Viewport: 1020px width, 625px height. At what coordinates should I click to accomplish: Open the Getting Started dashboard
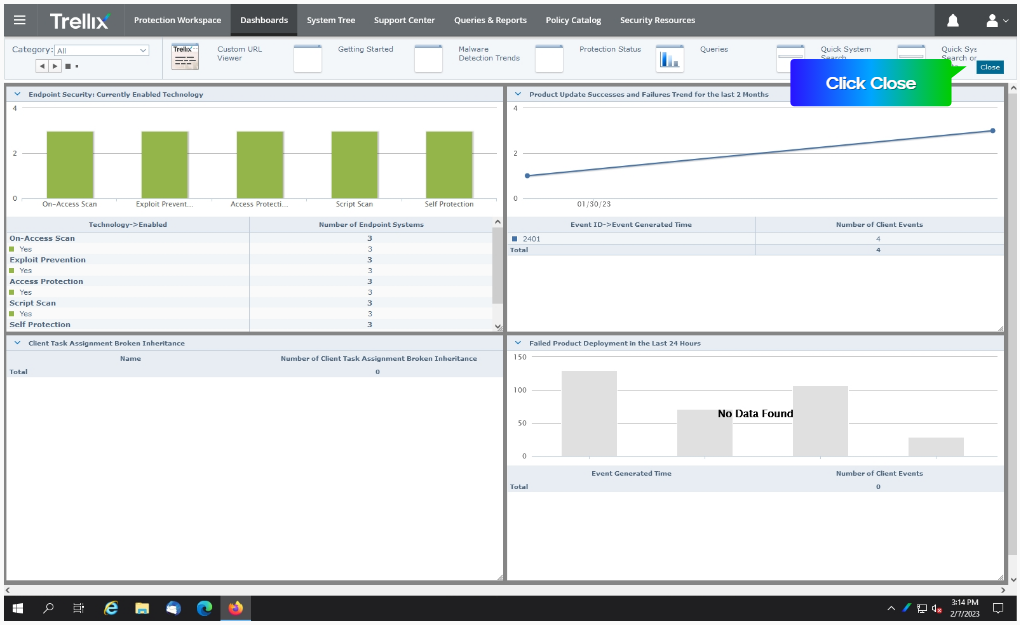308,59
